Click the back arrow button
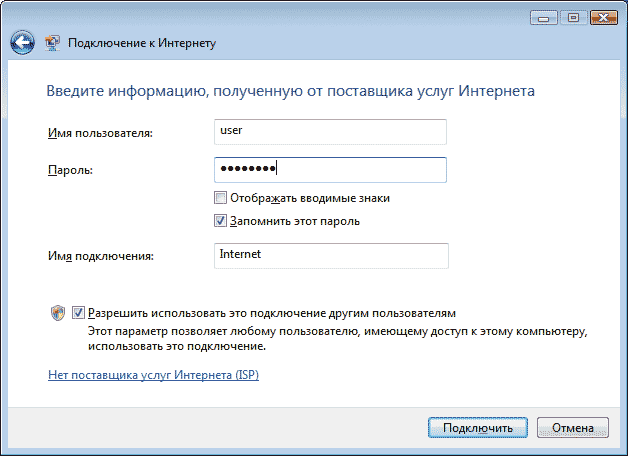Image resolution: width=628 pixels, height=456 pixels. 23,43
